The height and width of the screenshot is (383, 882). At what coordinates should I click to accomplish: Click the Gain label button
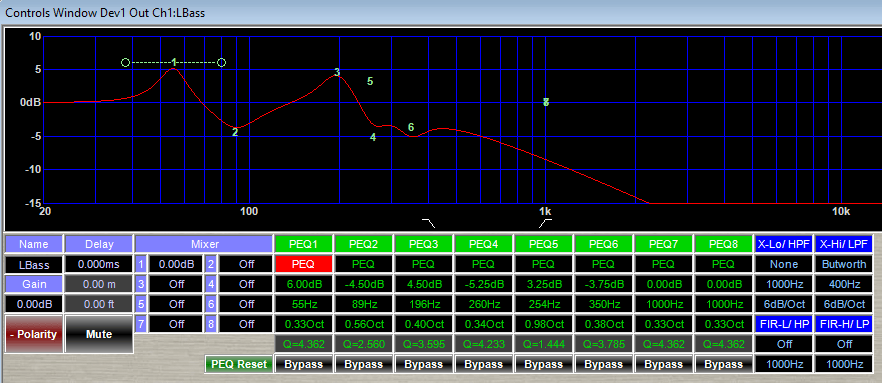(33, 285)
